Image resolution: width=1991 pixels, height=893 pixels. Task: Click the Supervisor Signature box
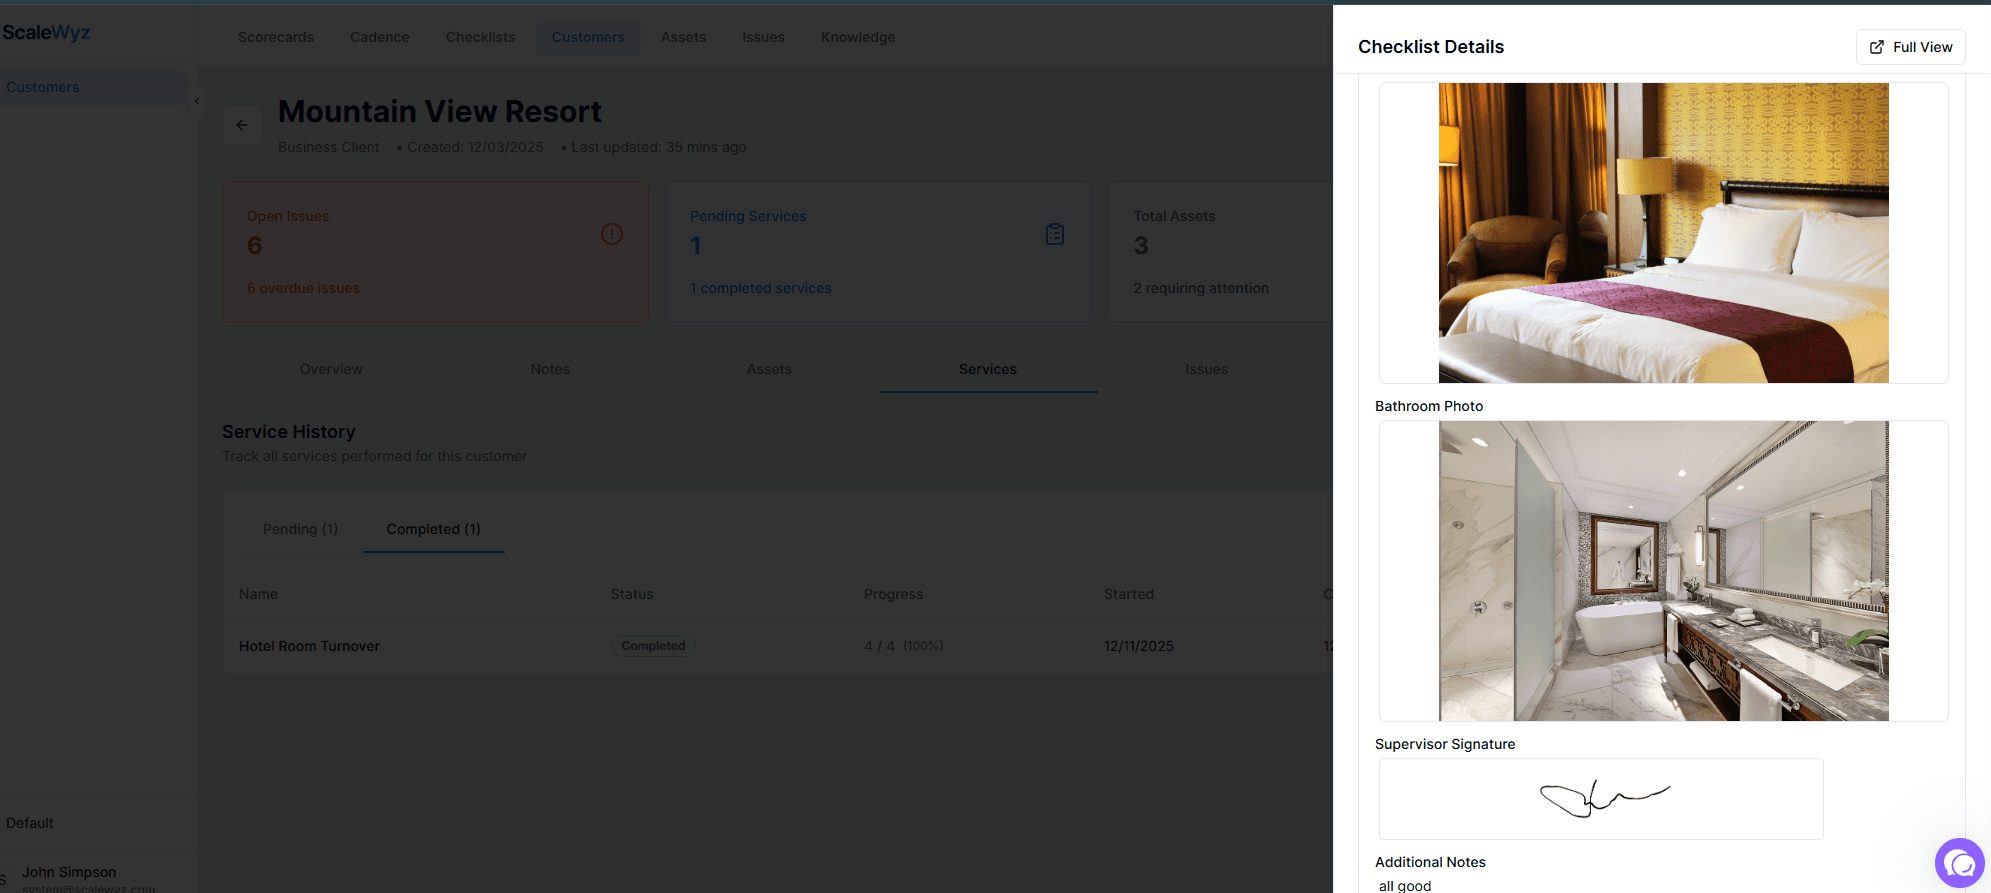[1601, 799]
